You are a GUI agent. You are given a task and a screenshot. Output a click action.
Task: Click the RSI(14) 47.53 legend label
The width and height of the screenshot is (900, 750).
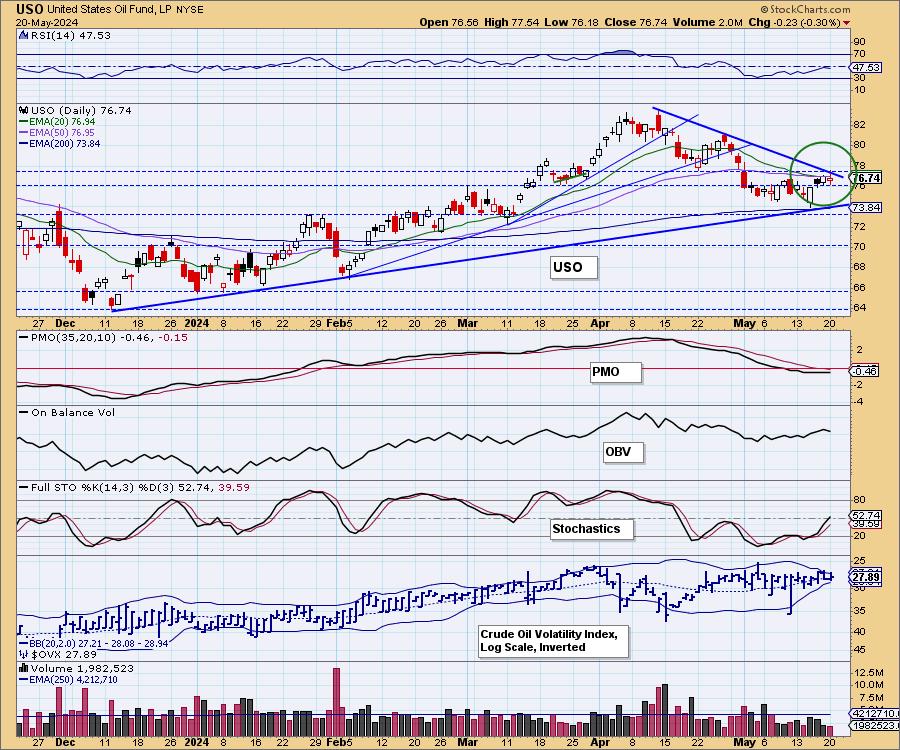[x=71, y=35]
